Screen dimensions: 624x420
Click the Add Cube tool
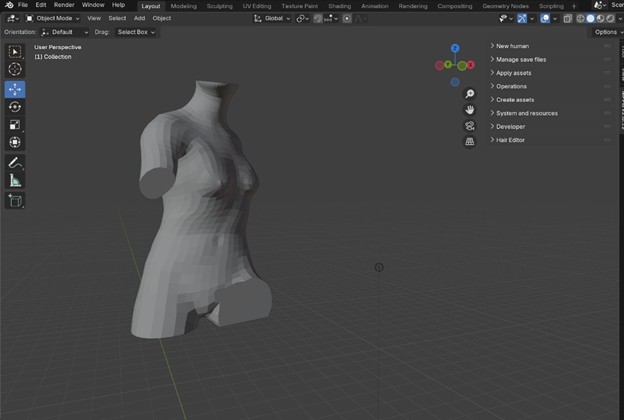15,200
